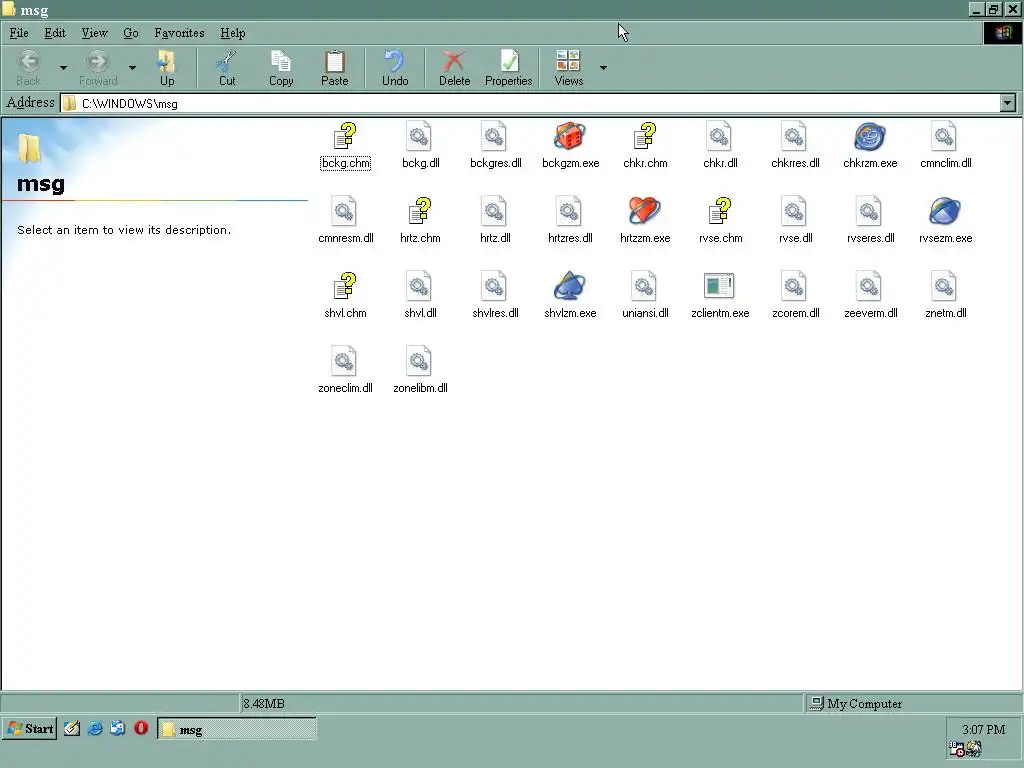The height and width of the screenshot is (768, 1024).
Task: Open the Help menu
Action: [x=232, y=33]
